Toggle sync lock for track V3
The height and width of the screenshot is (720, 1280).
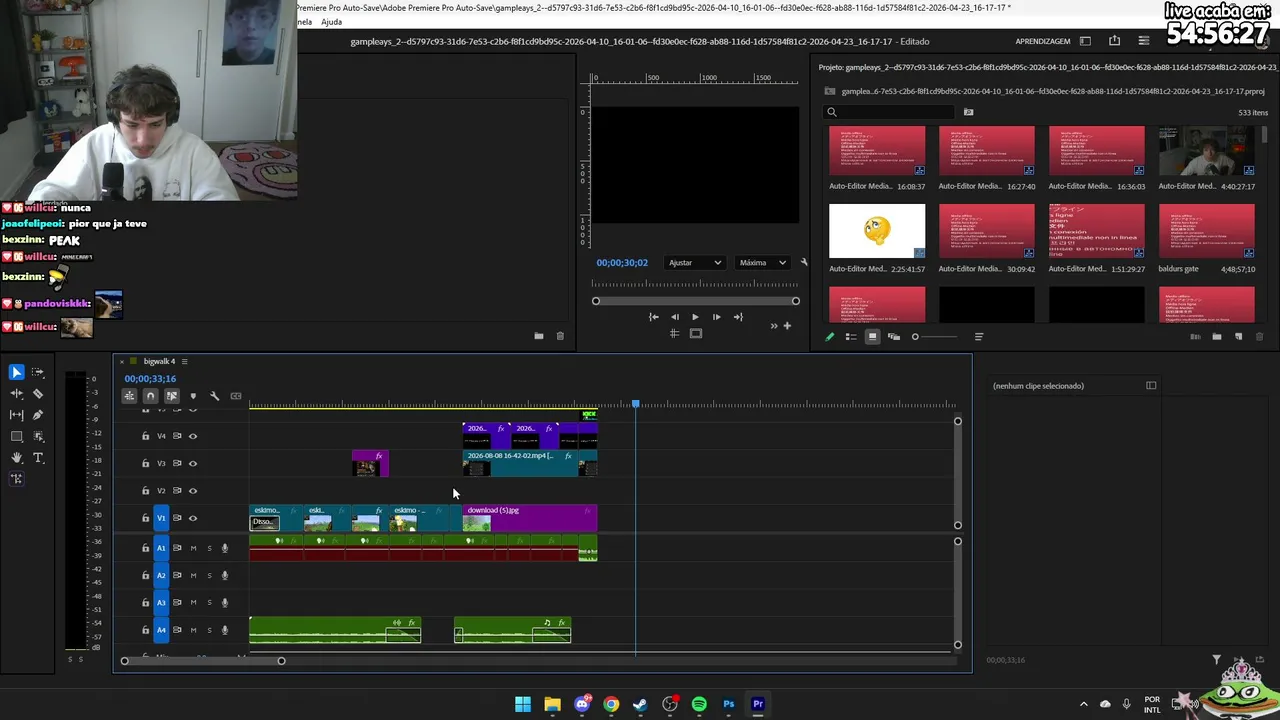pos(177,463)
